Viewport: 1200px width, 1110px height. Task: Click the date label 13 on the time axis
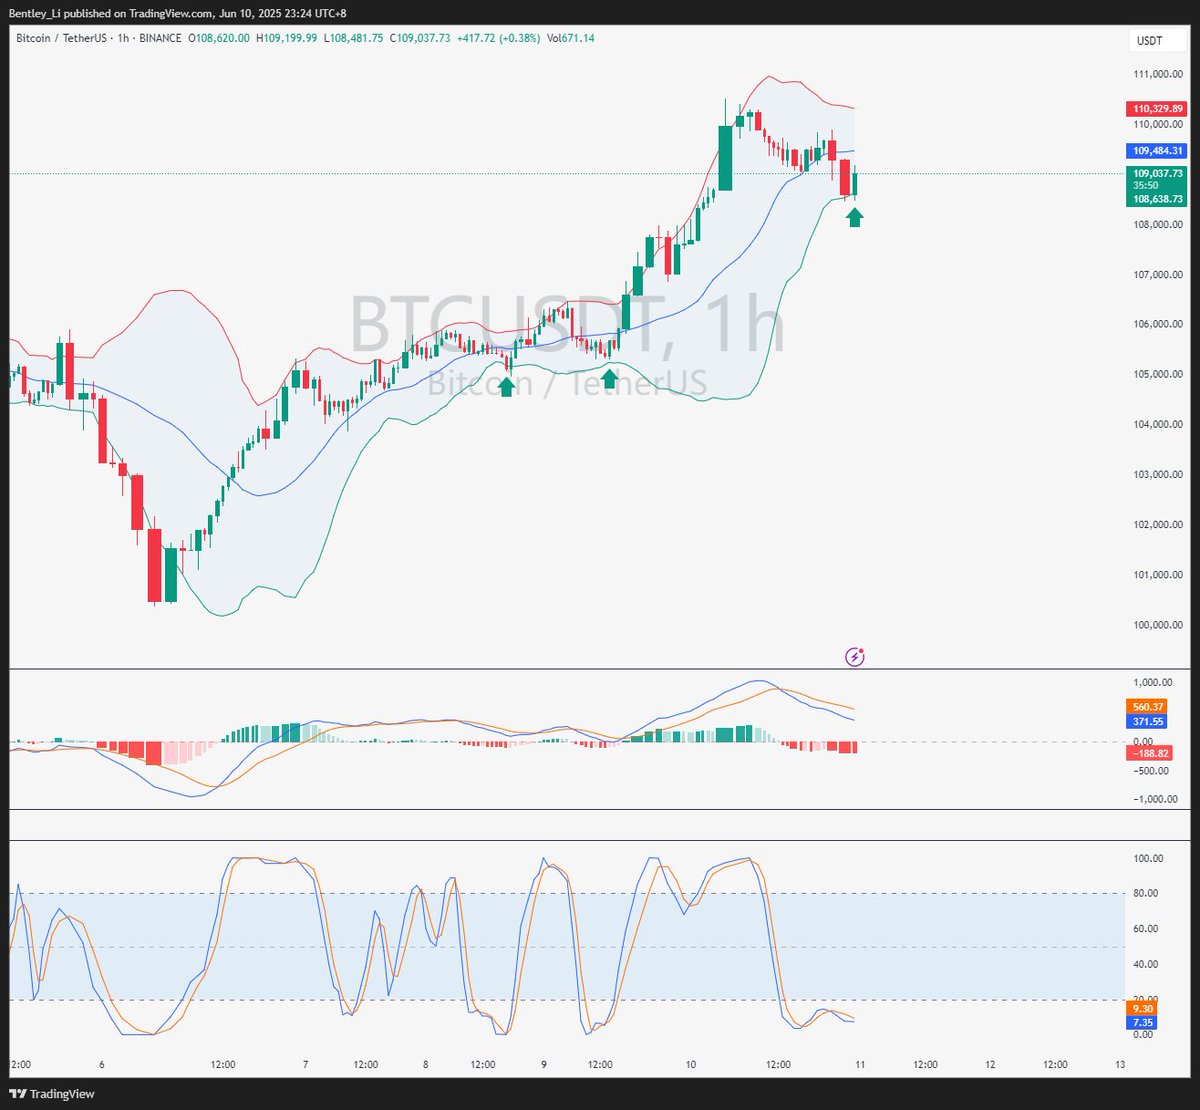tap(1120, 1065)
